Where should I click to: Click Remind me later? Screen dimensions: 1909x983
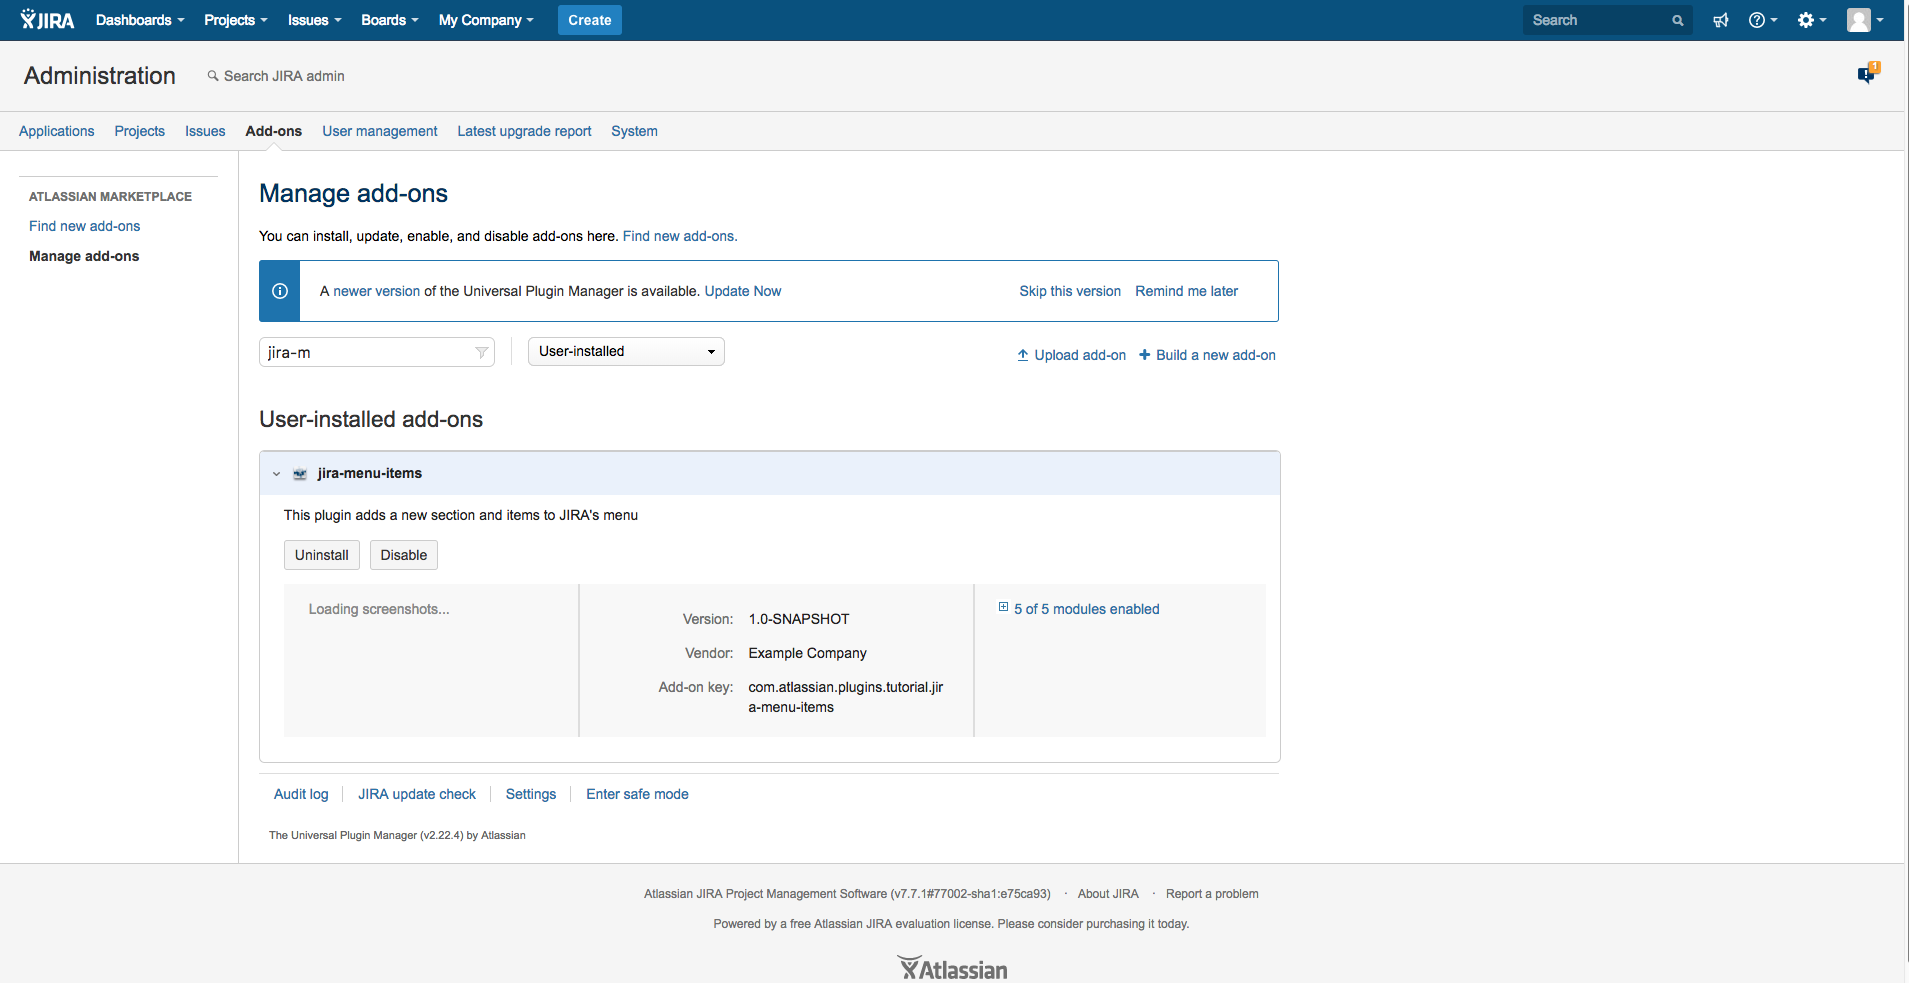click(x=1187, y=291)
